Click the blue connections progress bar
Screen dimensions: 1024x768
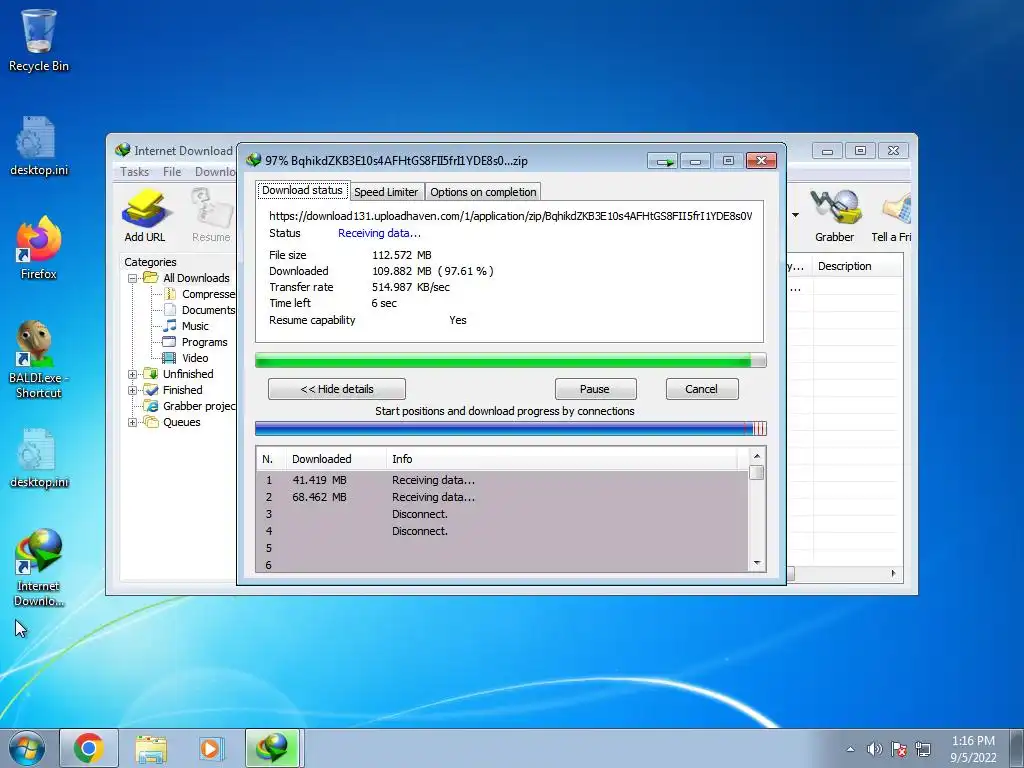coord(511,429)
